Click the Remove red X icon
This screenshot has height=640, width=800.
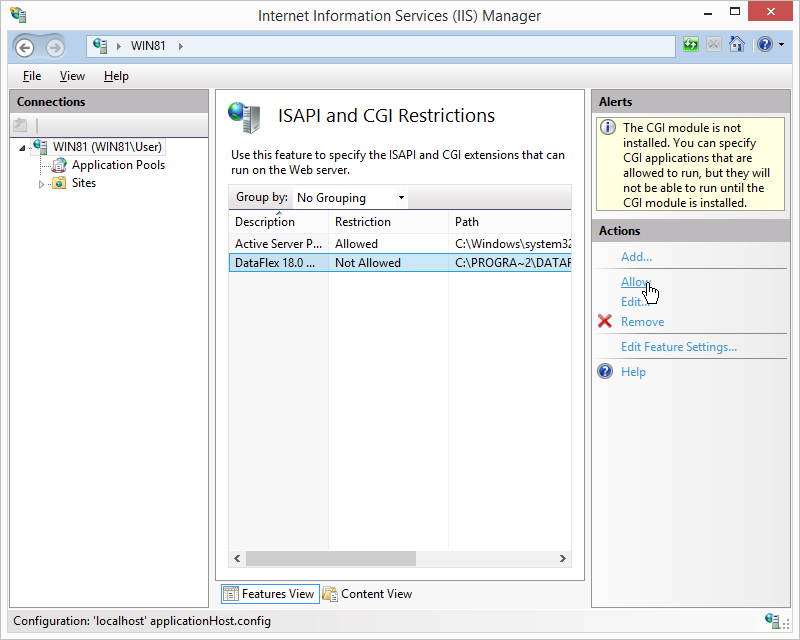[x=605, y=321]
